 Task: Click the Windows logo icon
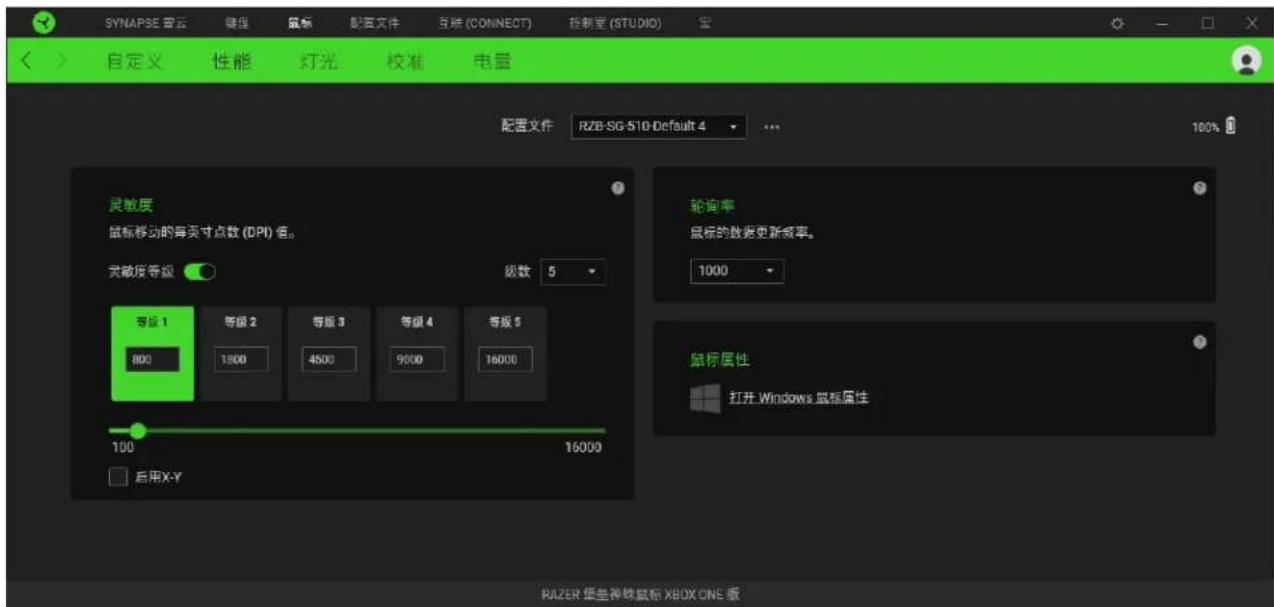[705, 398]
